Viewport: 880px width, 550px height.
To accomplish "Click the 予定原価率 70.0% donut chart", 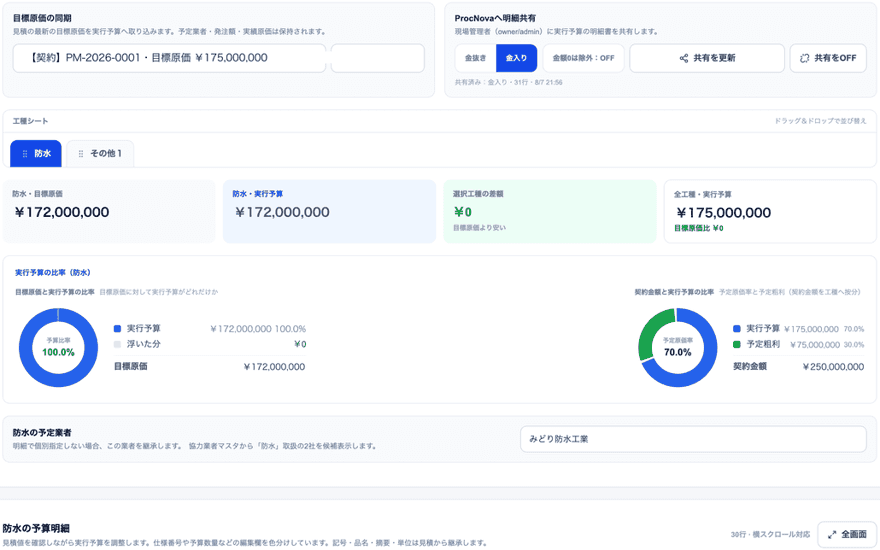I will 677,347.
